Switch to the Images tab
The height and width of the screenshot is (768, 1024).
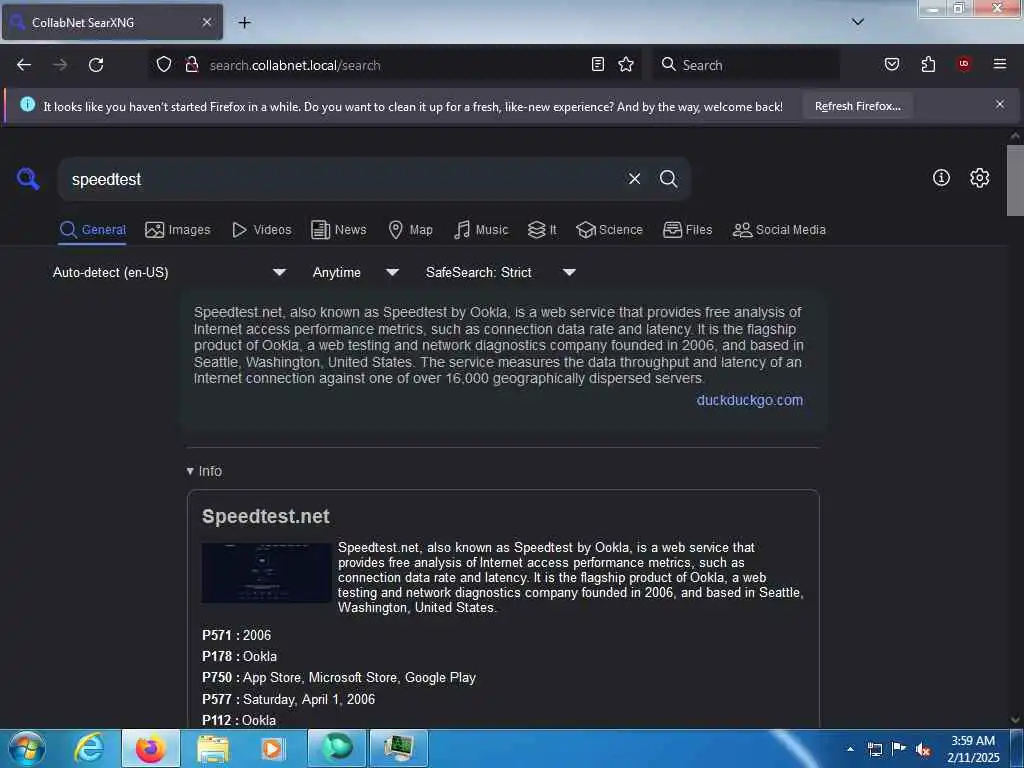pos(178,230)
